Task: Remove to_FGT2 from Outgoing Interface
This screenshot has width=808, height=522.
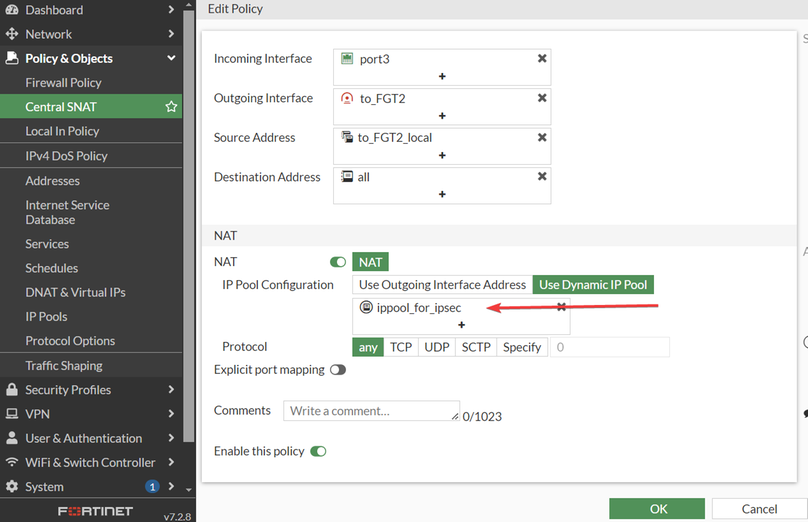Action: point(542,98)
